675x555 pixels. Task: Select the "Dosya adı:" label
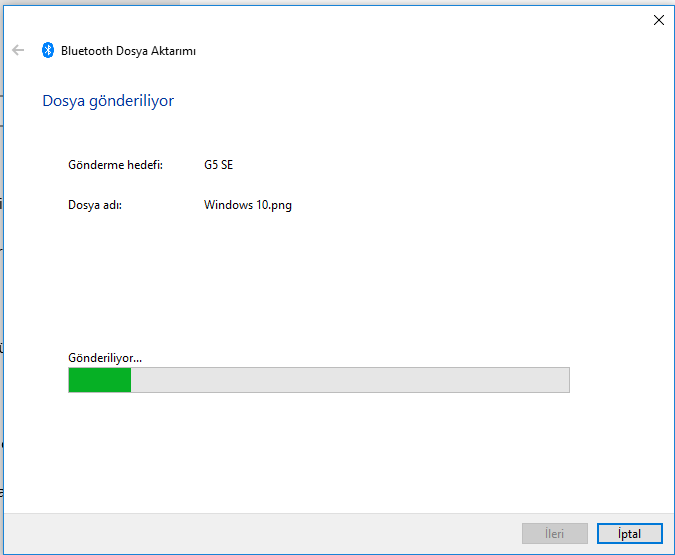pos(94,205)
